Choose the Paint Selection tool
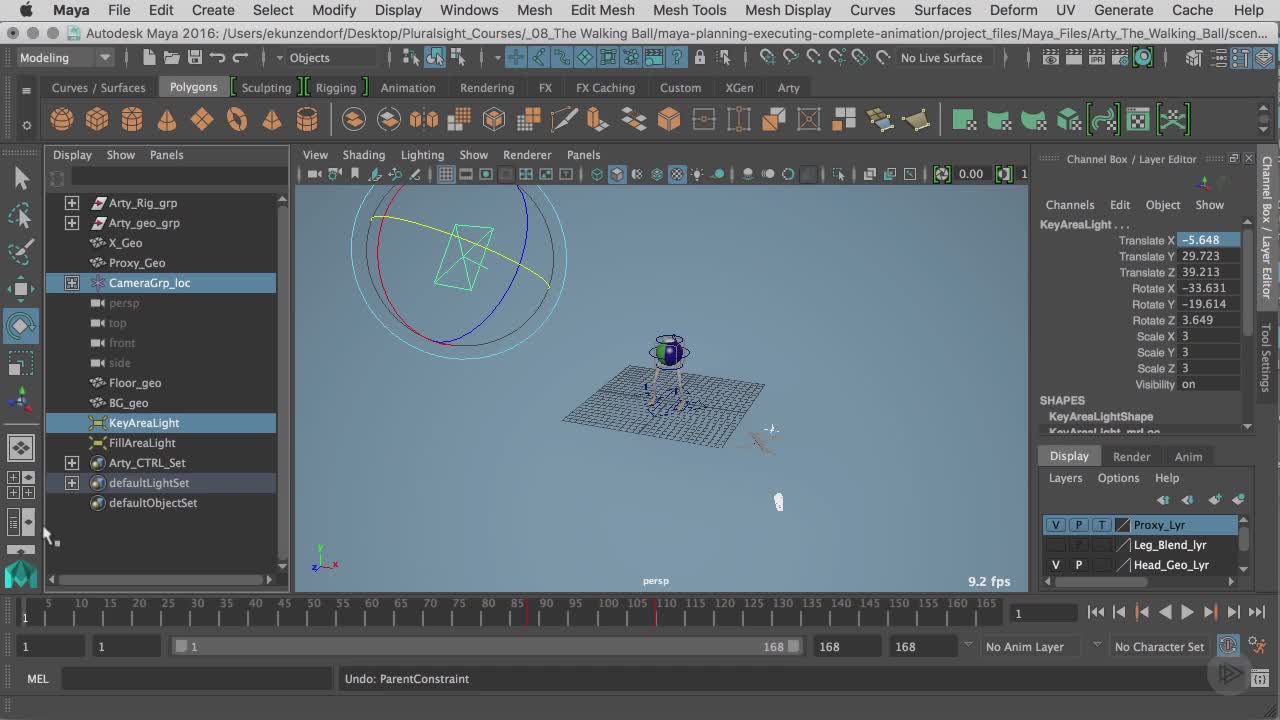 (21, 252)
